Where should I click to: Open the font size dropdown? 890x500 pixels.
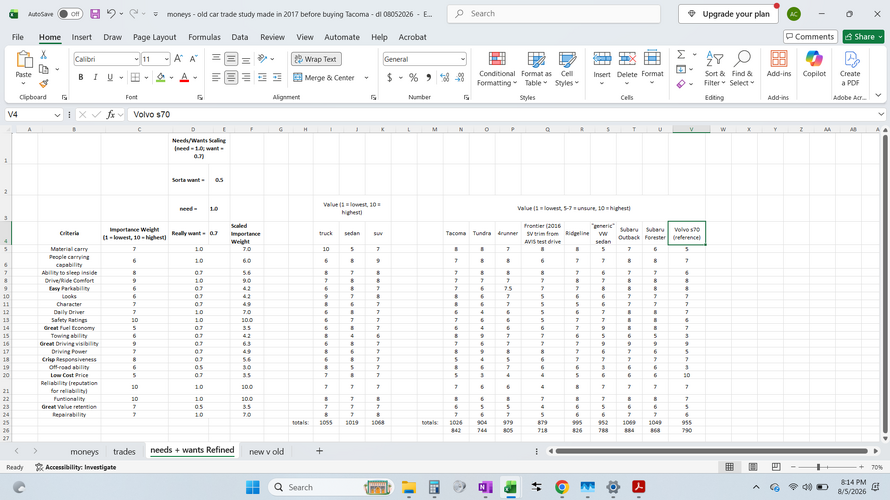[x=166, y=59]
